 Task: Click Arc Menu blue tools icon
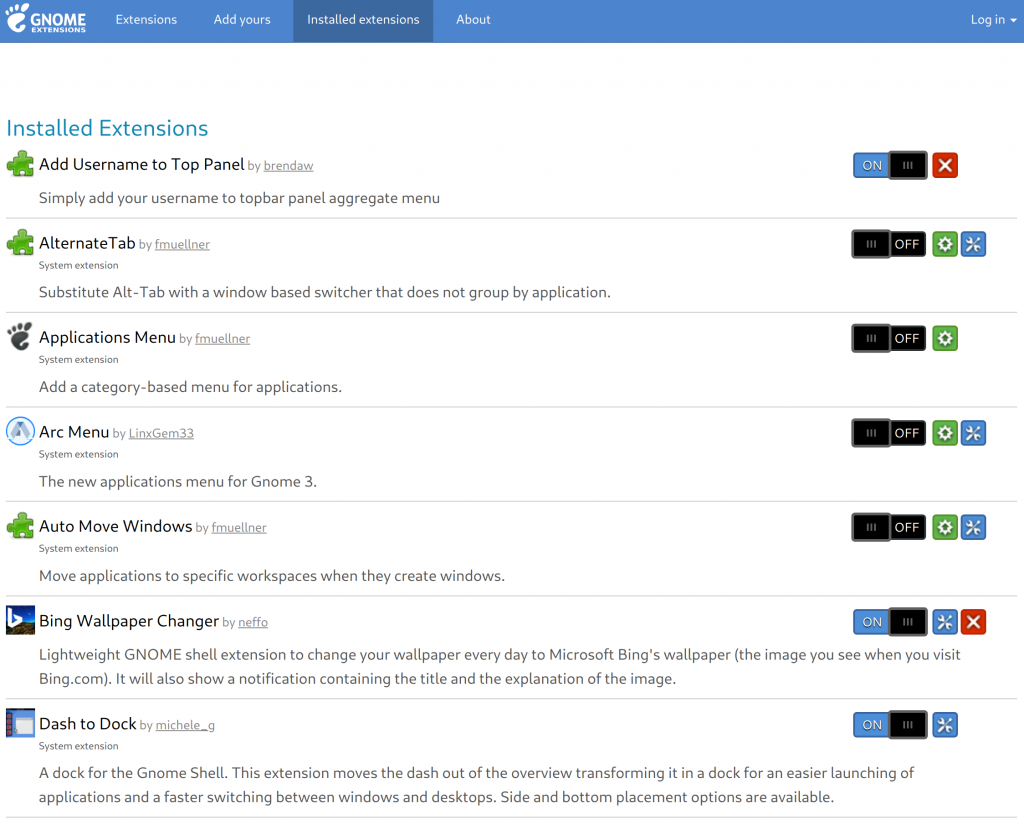(973, 433)
